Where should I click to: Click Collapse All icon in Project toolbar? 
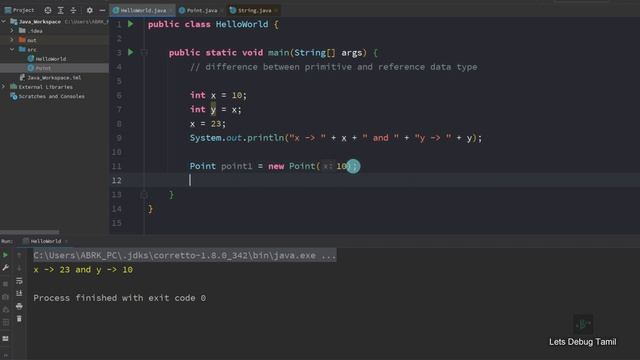pyautogui.click(x=73, y=10)
